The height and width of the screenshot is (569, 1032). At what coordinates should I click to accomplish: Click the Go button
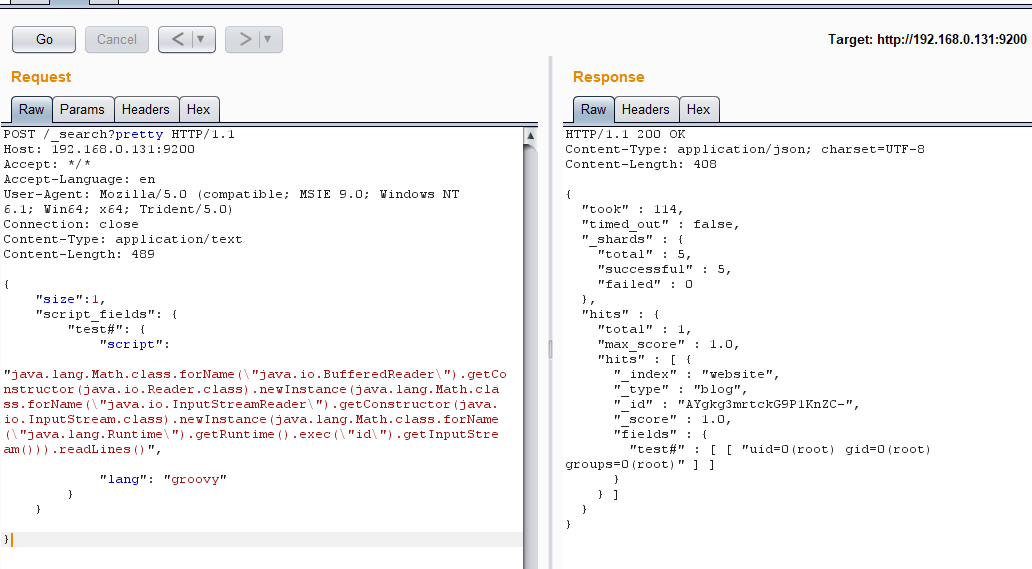[x=44, y=39]
